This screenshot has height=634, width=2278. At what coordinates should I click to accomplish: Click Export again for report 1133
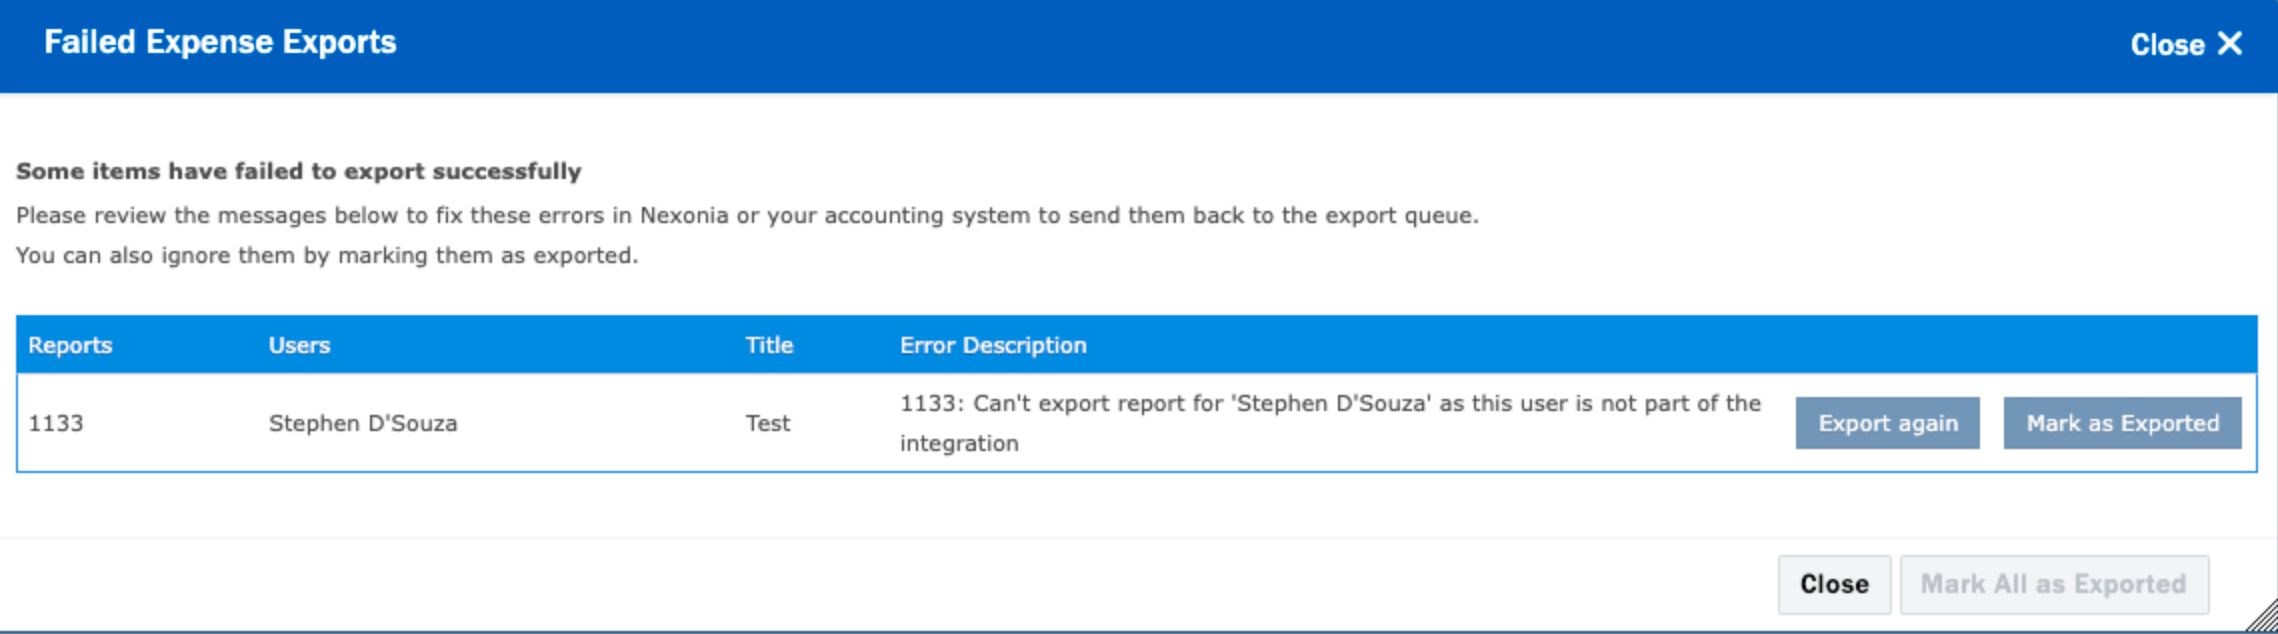coord(1887,423)
